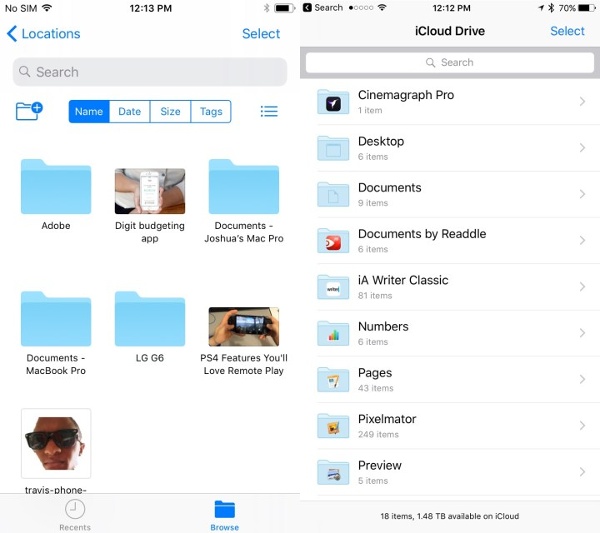Select the "Pixelmator" label

coord(387,419)
